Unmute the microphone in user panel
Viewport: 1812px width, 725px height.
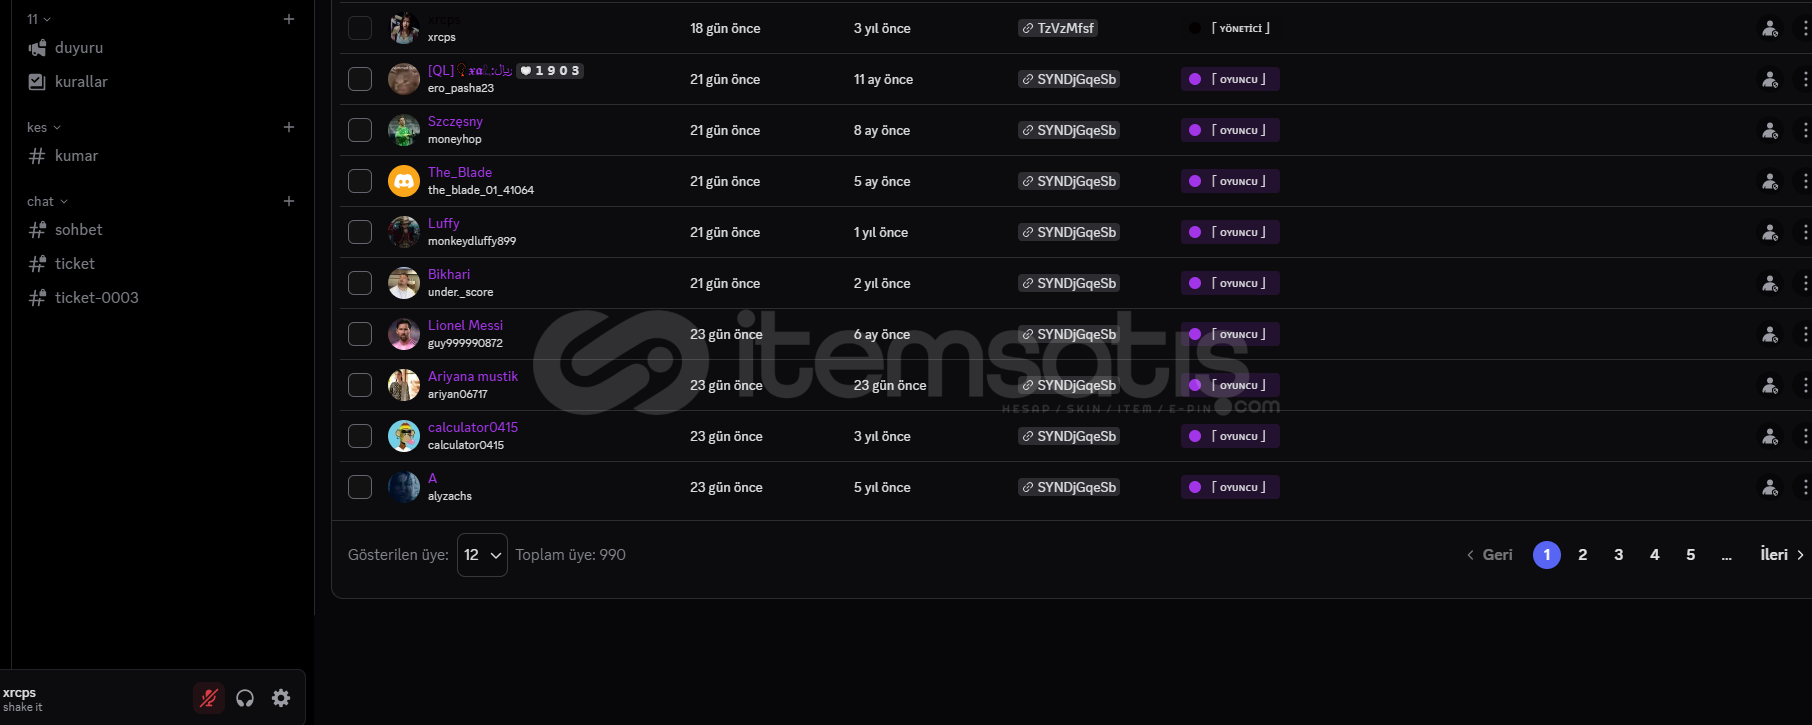209,698
